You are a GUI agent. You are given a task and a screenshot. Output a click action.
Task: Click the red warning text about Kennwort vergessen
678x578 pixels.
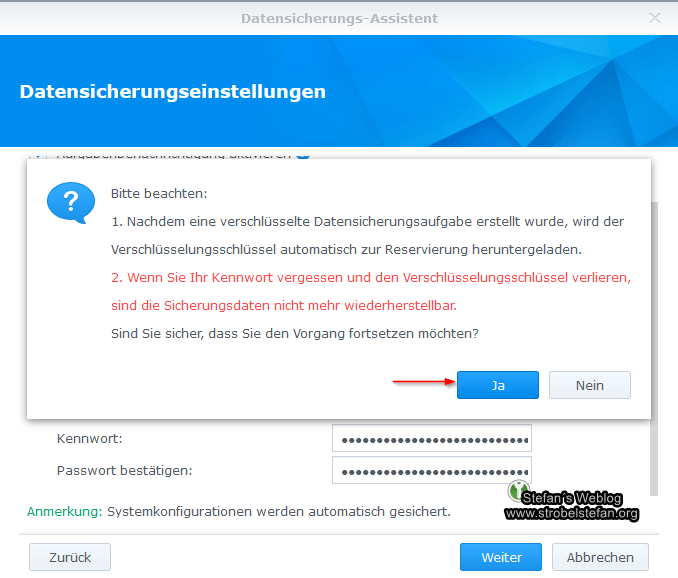(371, 291)
